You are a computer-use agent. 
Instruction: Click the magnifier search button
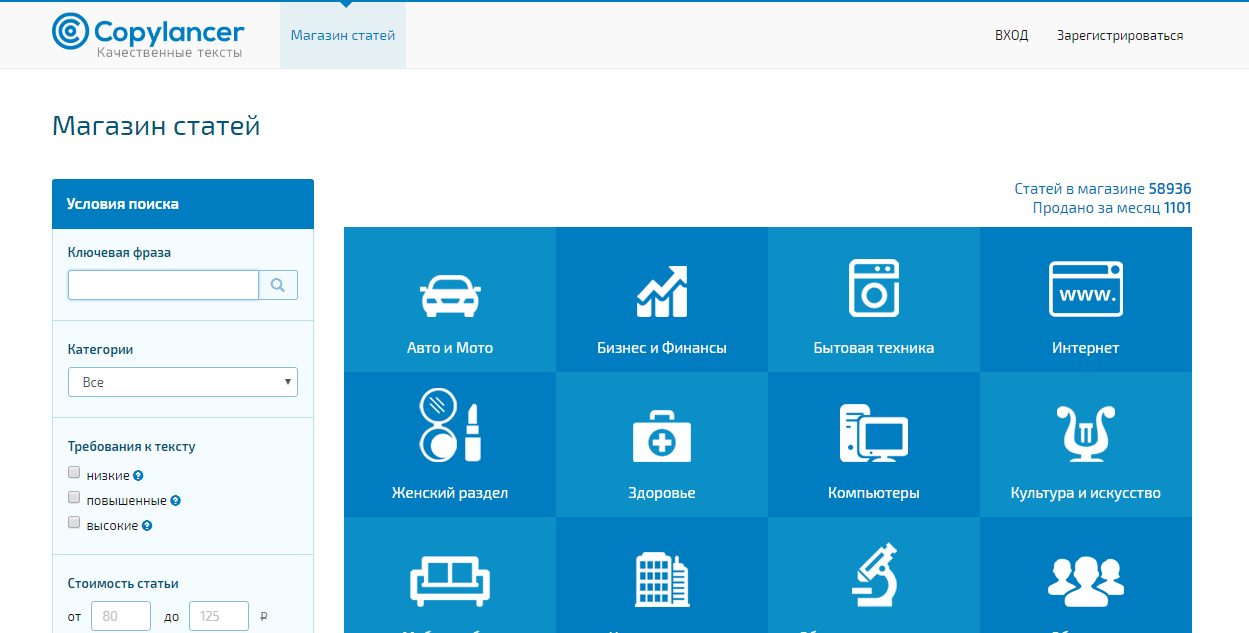(x=278, y=286)
